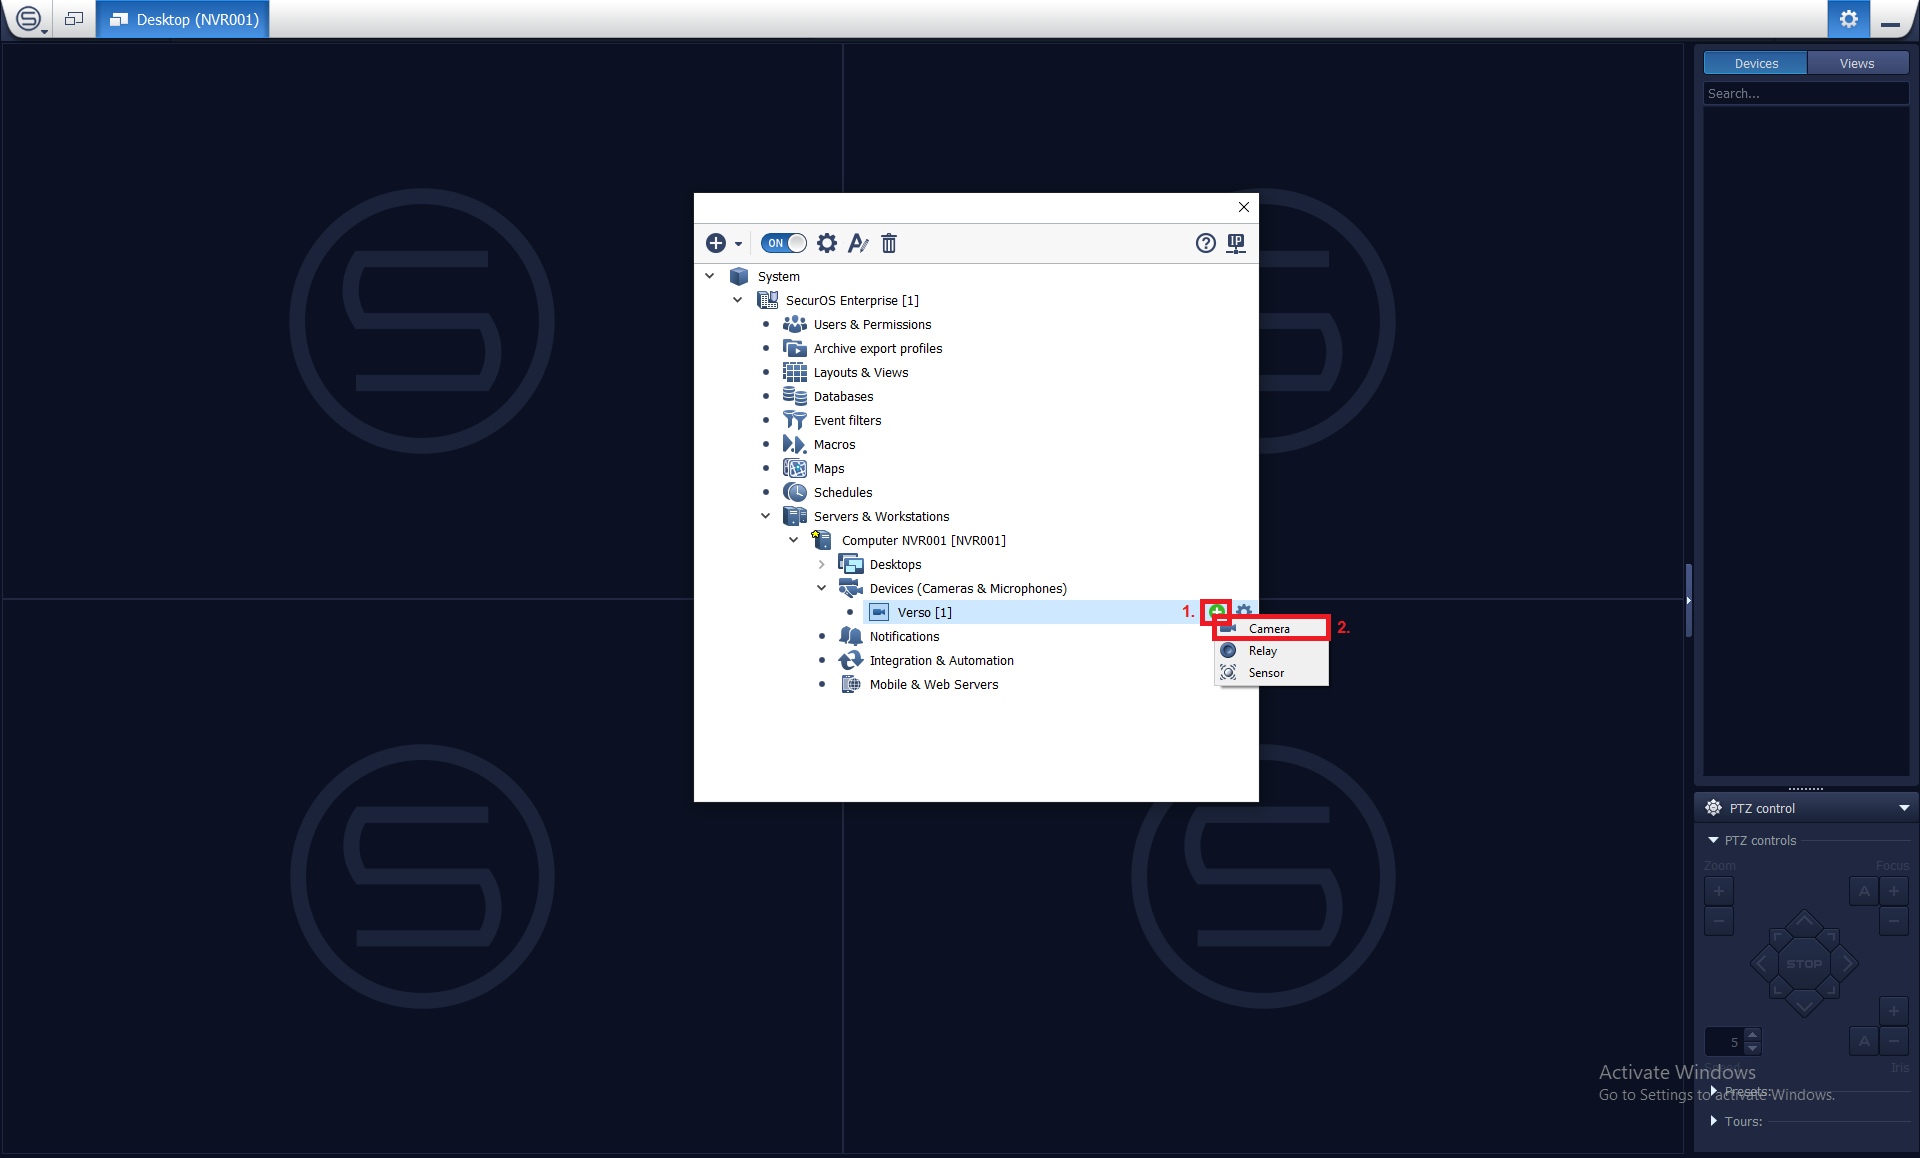
Task: Select the Devices tab
Action: (1756, 63)
